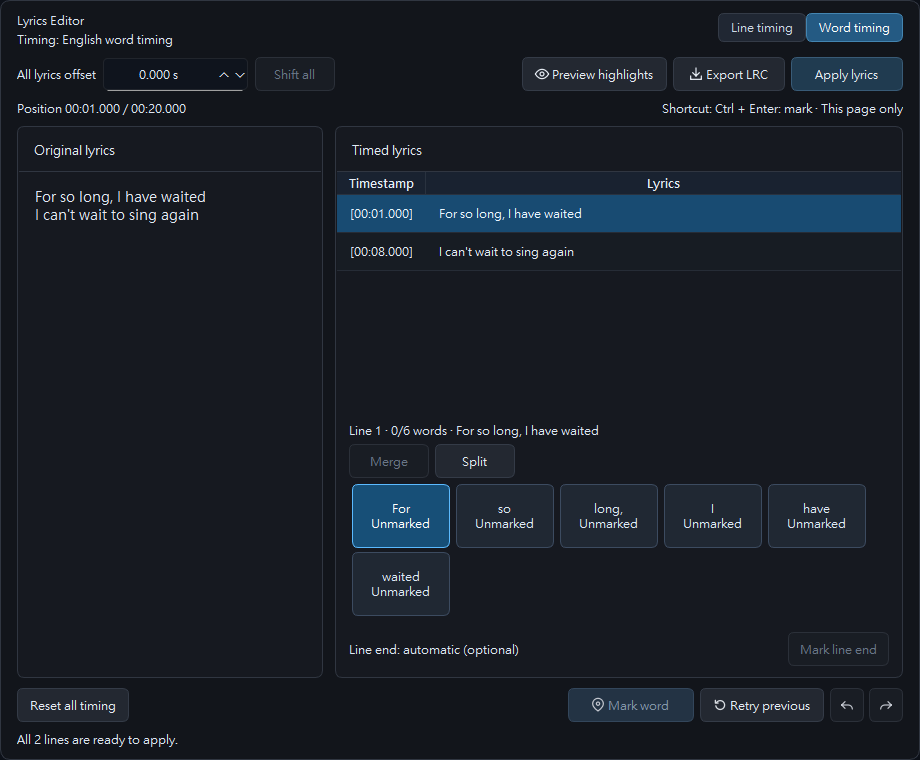Click the undo arrow icon
This screenshot has height=760, width=920.
tap(847, 705)
